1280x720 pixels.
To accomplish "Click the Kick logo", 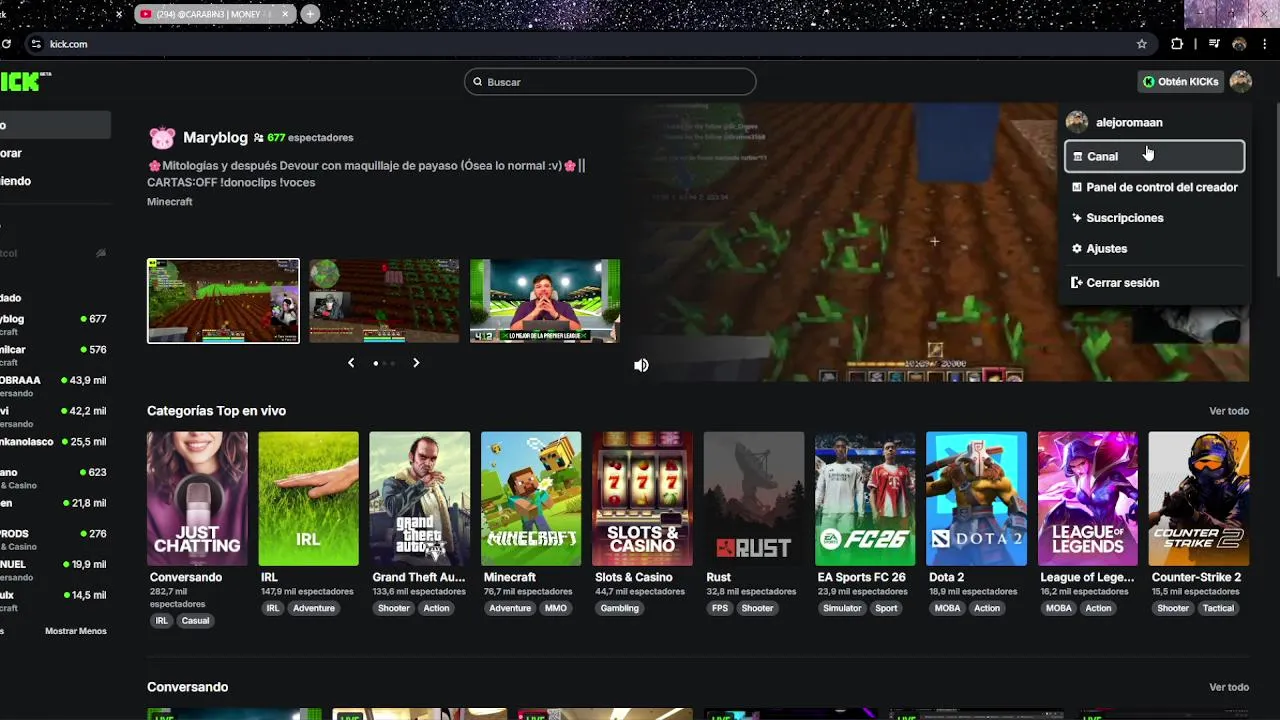I will [x=25, y=82].
